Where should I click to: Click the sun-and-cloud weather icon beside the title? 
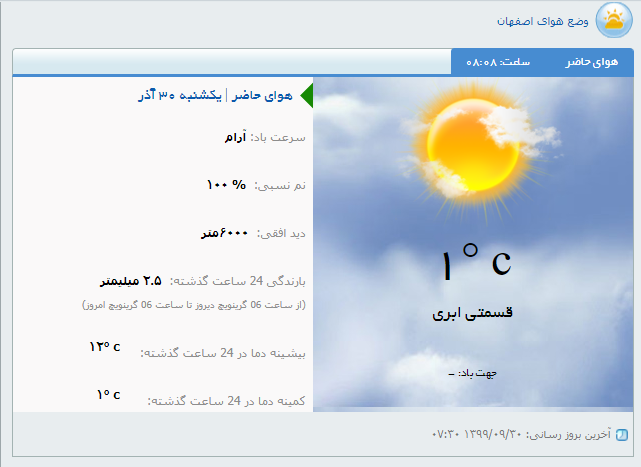(614, 20)
